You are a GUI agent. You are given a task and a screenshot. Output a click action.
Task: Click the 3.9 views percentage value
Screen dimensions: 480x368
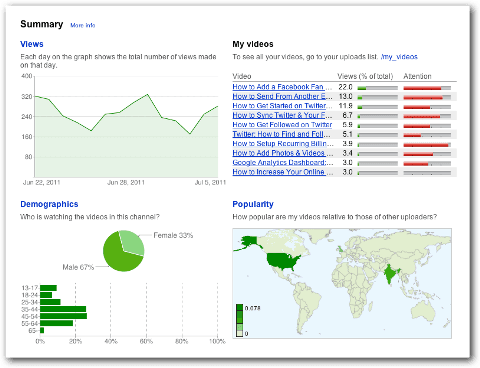coord(347,144)
